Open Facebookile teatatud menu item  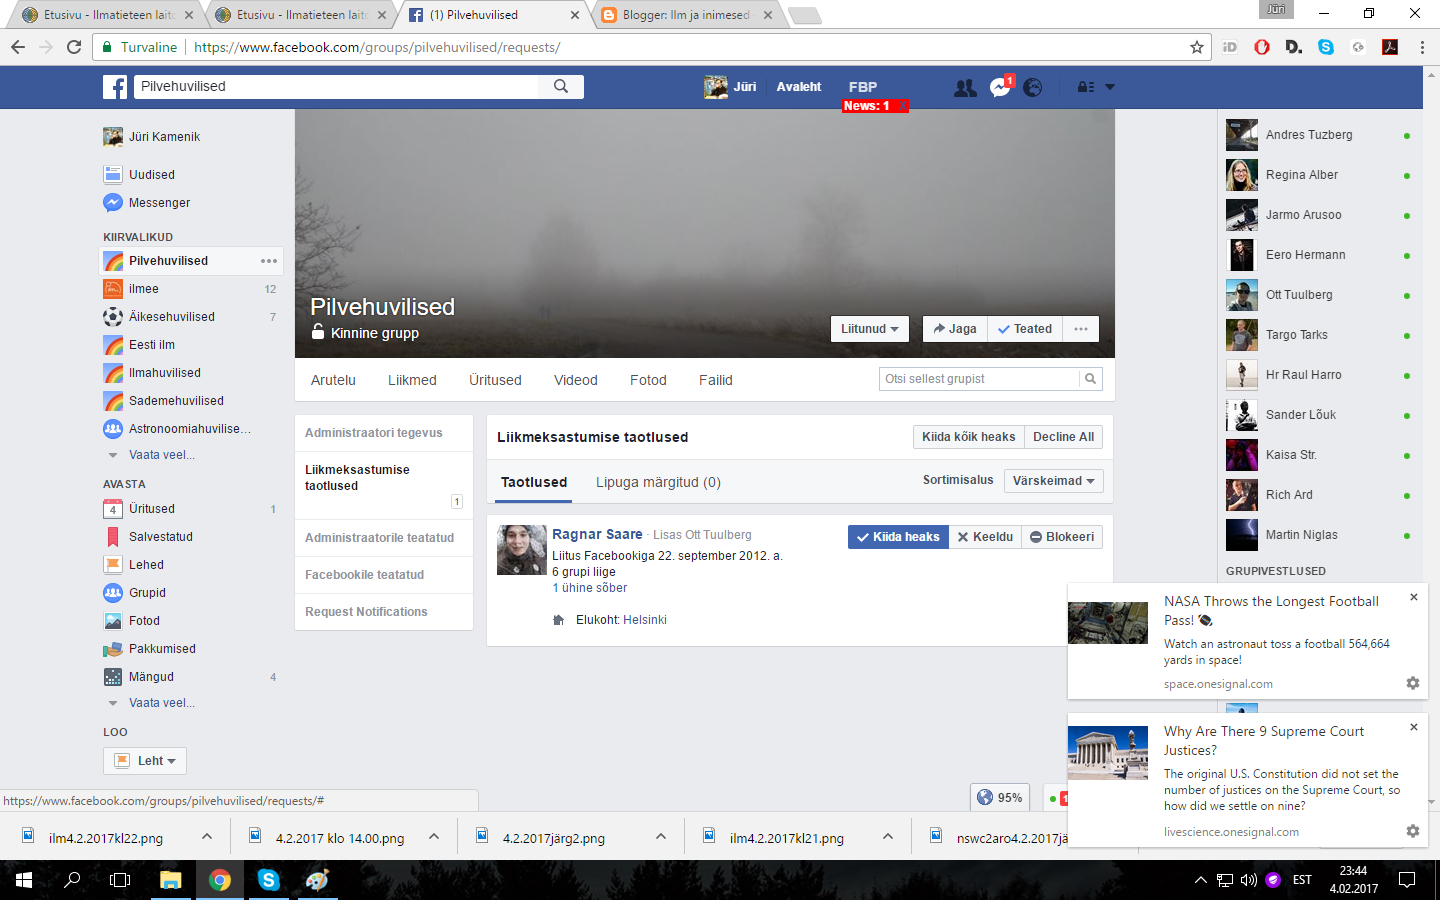[x=364, y=575]
